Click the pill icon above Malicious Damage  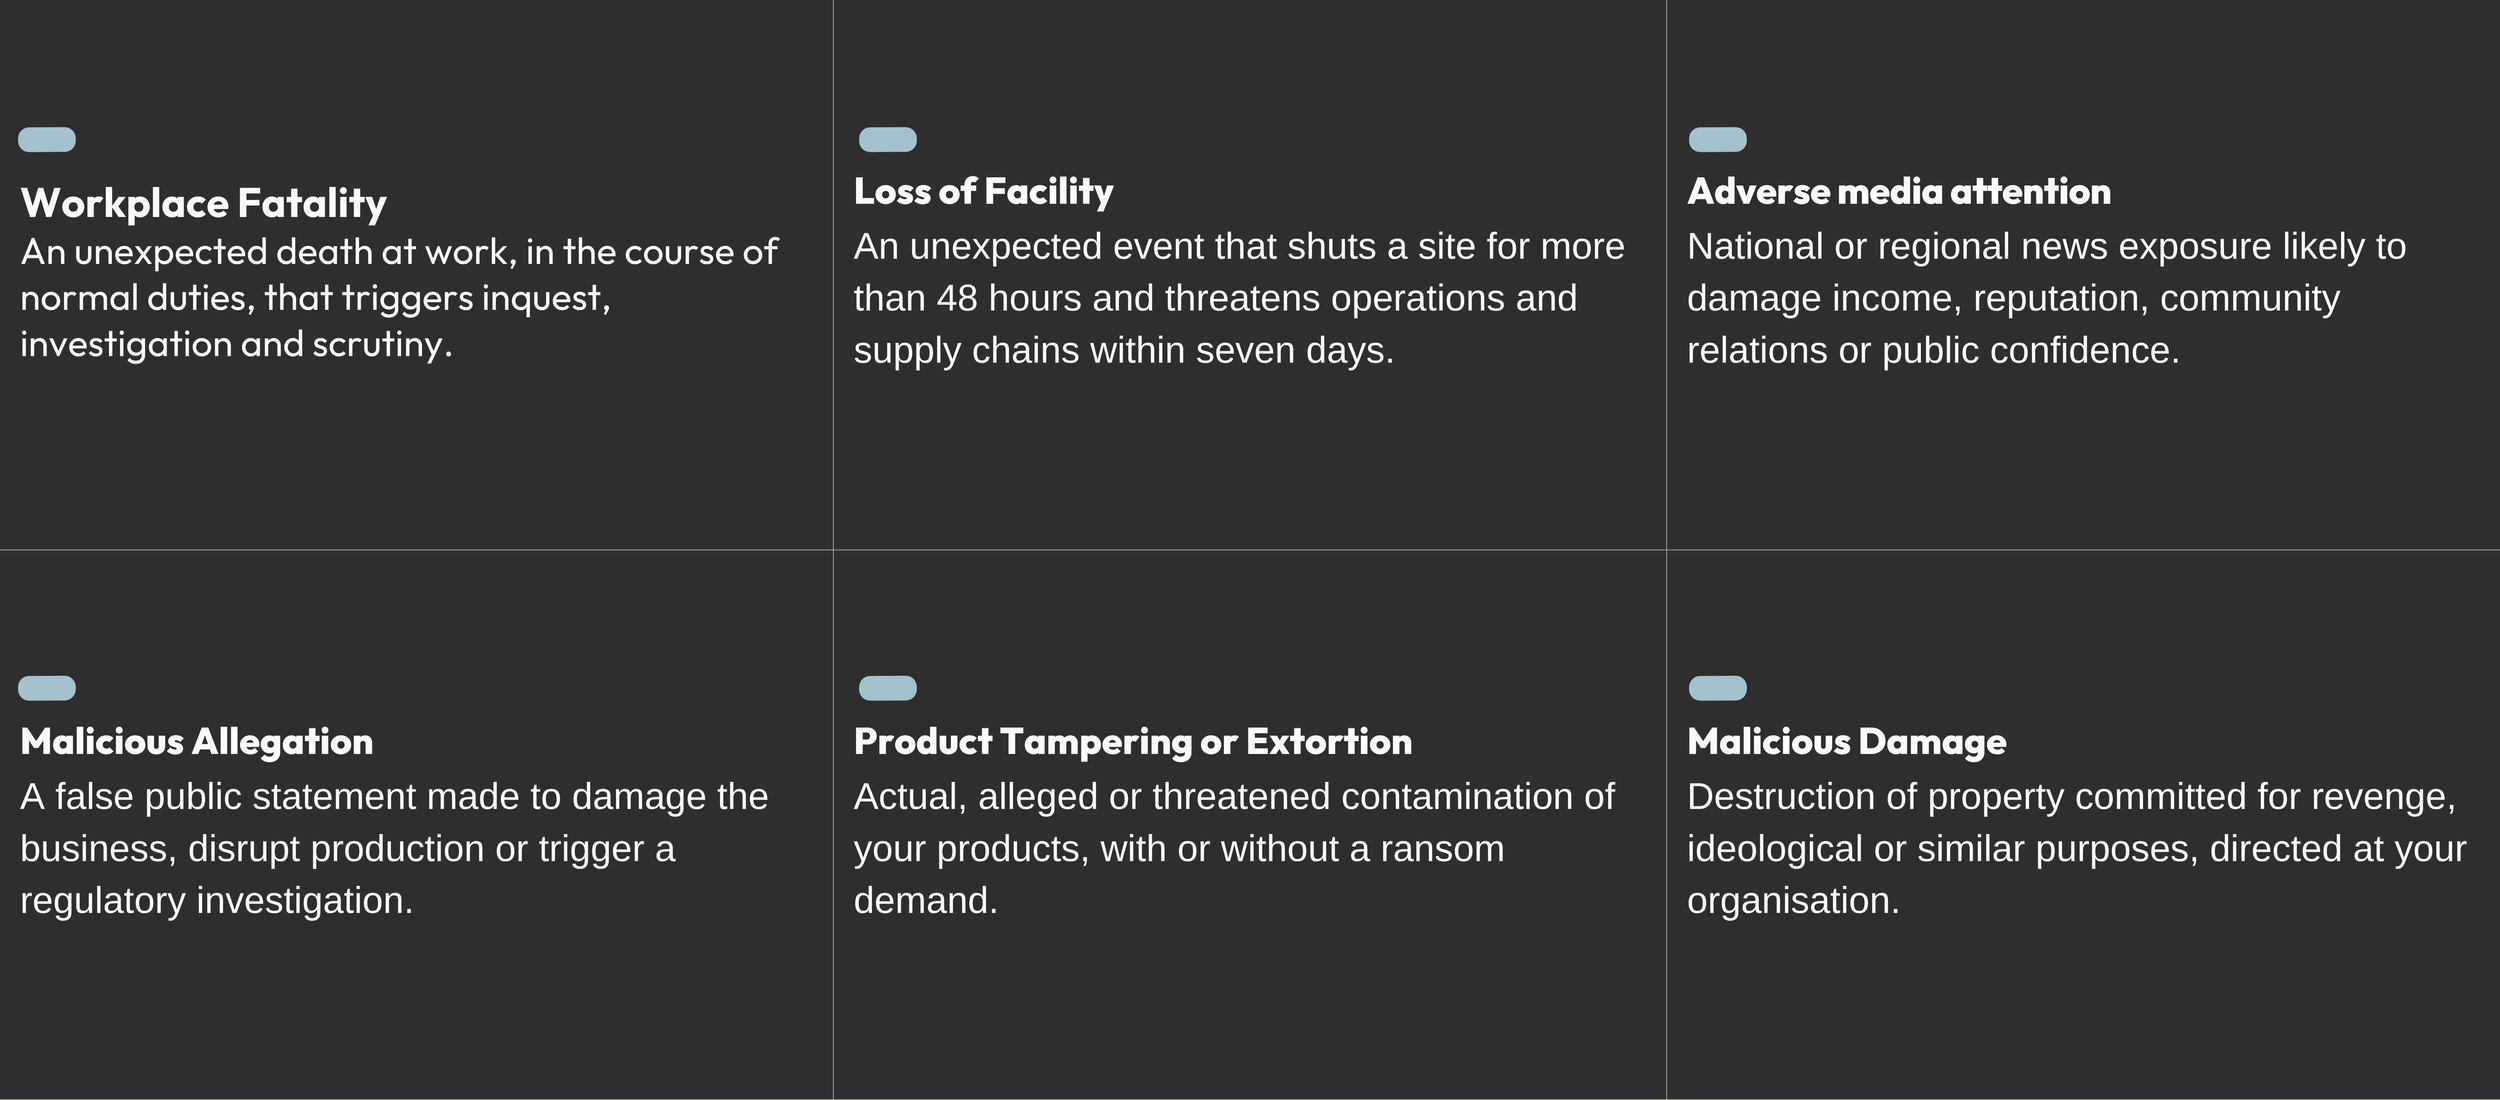[x=1718, y=688]
